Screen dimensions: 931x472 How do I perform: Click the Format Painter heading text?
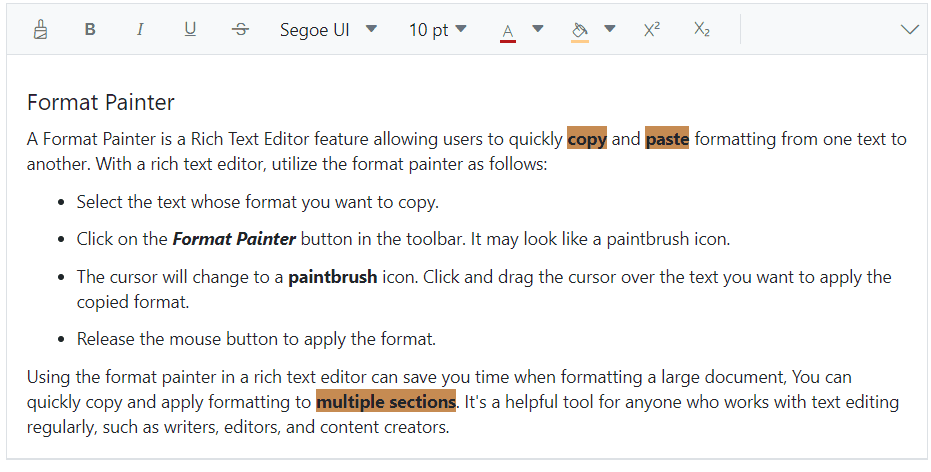coord(101,102)
